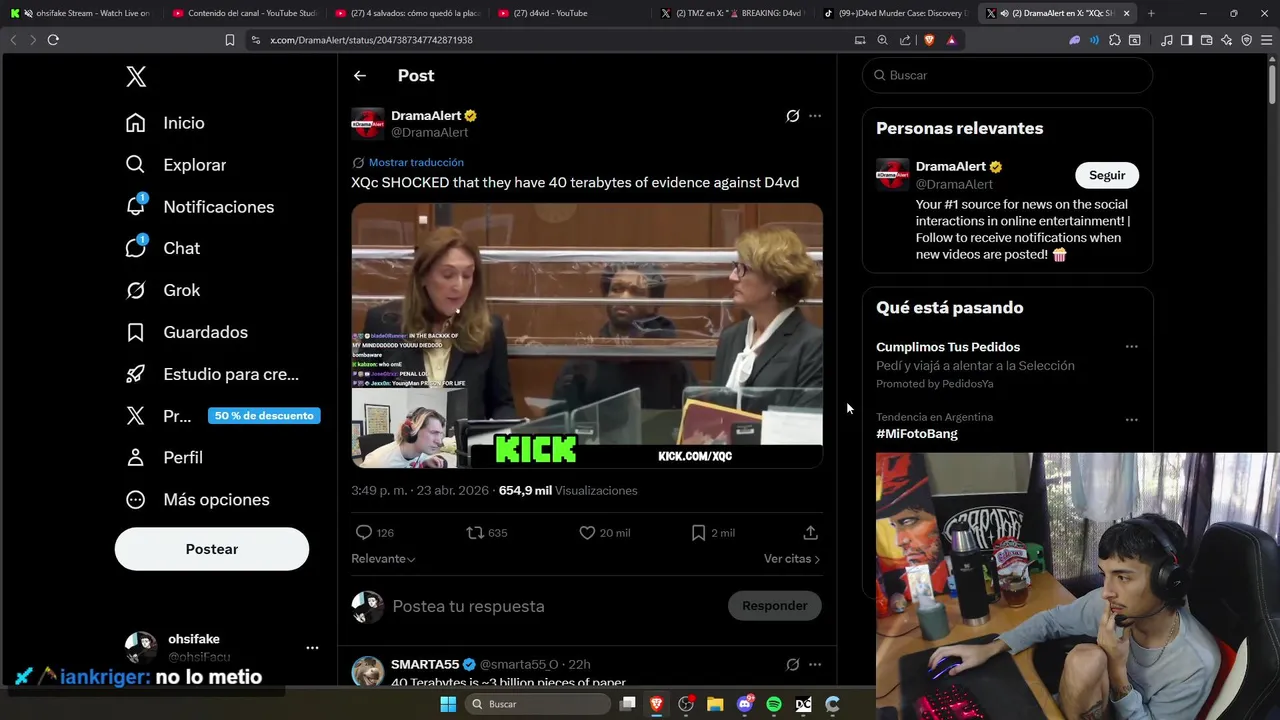Viewport: 1280px width, 720px height.
Task: Play the XQc video thumbnail
Action: (587, 336)
